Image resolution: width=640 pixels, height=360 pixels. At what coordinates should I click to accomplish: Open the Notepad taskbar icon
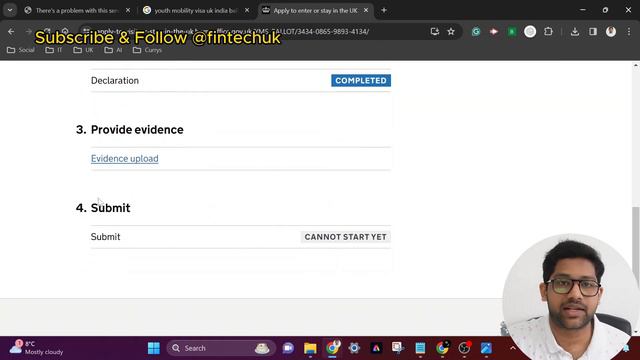coord(420,348)
